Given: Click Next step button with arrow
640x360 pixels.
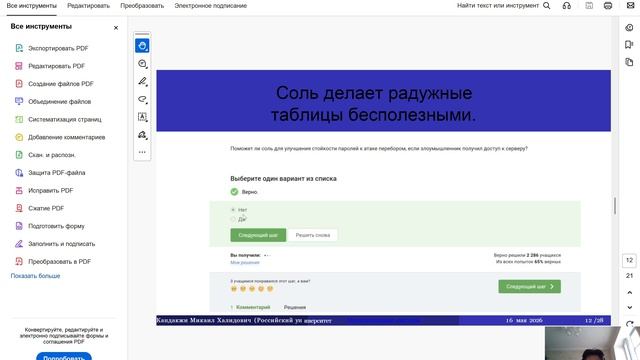Looking at the screenshot, I should point(529,287).
